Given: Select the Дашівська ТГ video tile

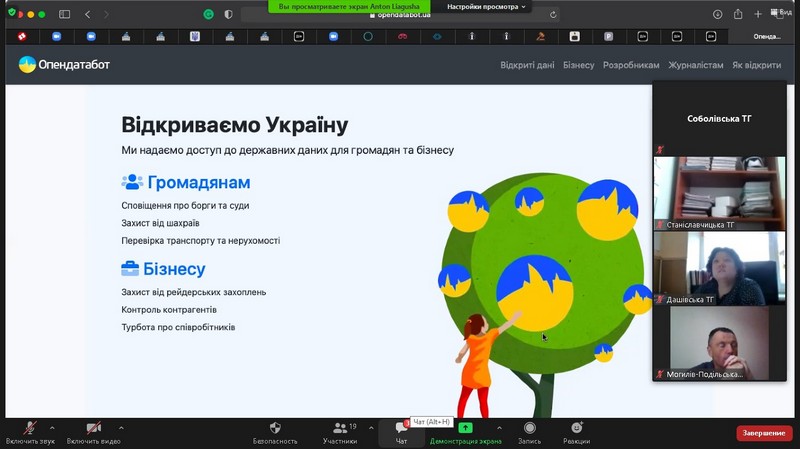Looking at the screenshot, I should coord(719,268).
